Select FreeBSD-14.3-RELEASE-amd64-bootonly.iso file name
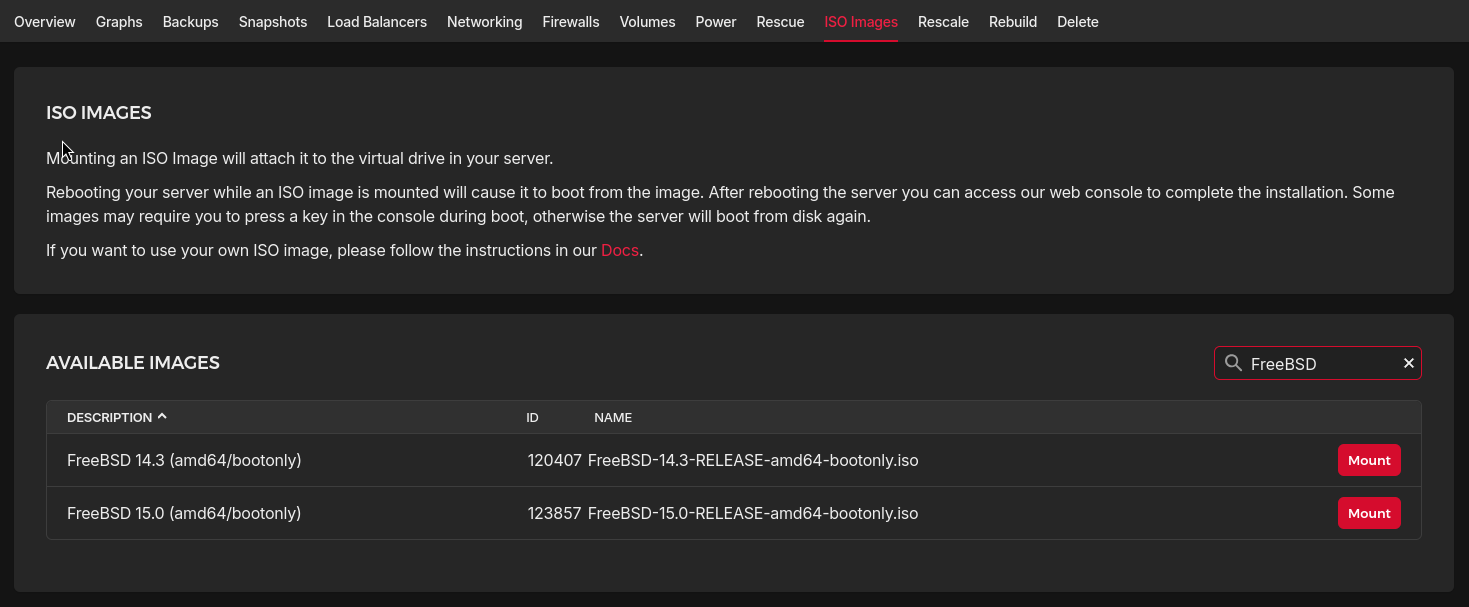 (x=753, y=460)
